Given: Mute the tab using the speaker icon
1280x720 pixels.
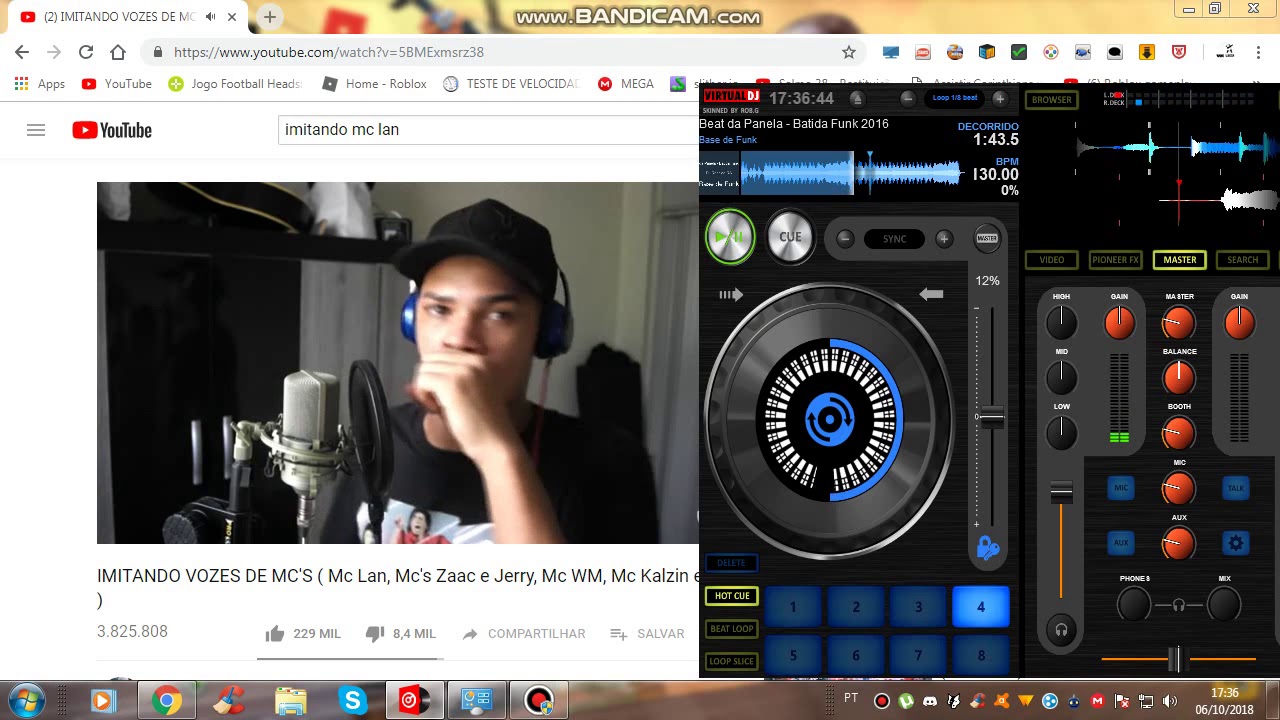Looking at the screenshot, I should point(210,17).
